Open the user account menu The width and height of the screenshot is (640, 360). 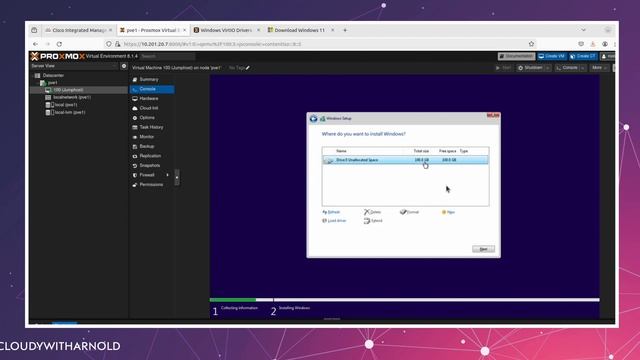(x=607, y=56)
